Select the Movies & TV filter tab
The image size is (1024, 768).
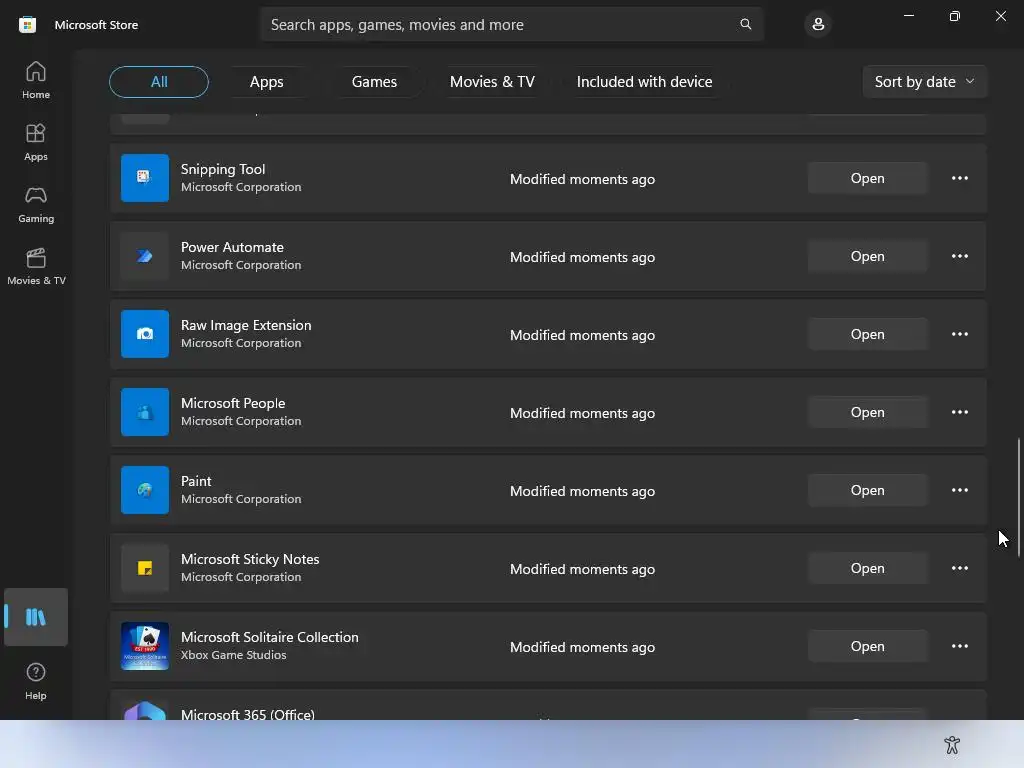[x=492, y=82]
